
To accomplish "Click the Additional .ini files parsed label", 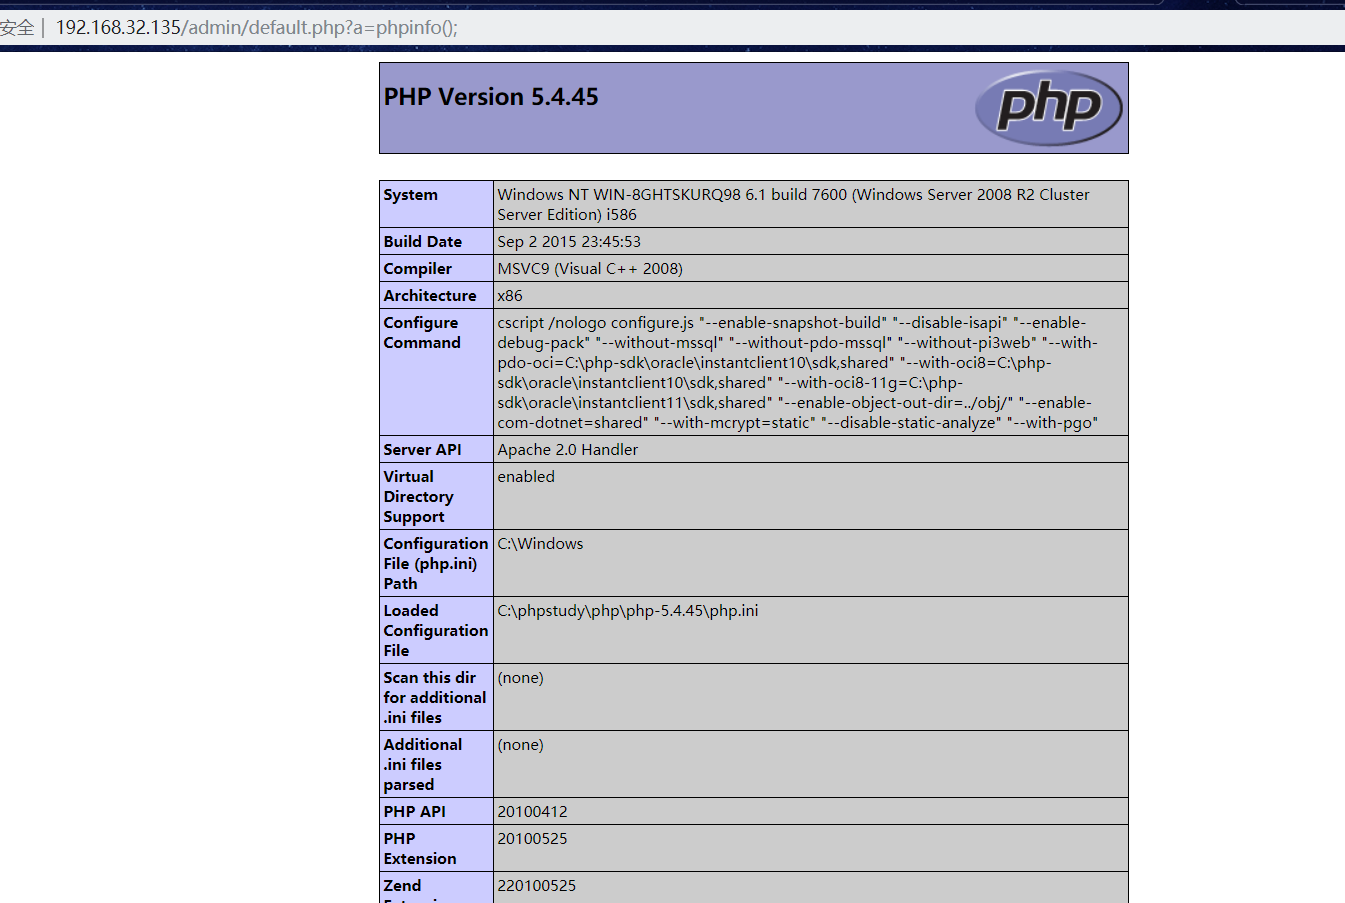I will pyautogui.click(x=423, y=764).
